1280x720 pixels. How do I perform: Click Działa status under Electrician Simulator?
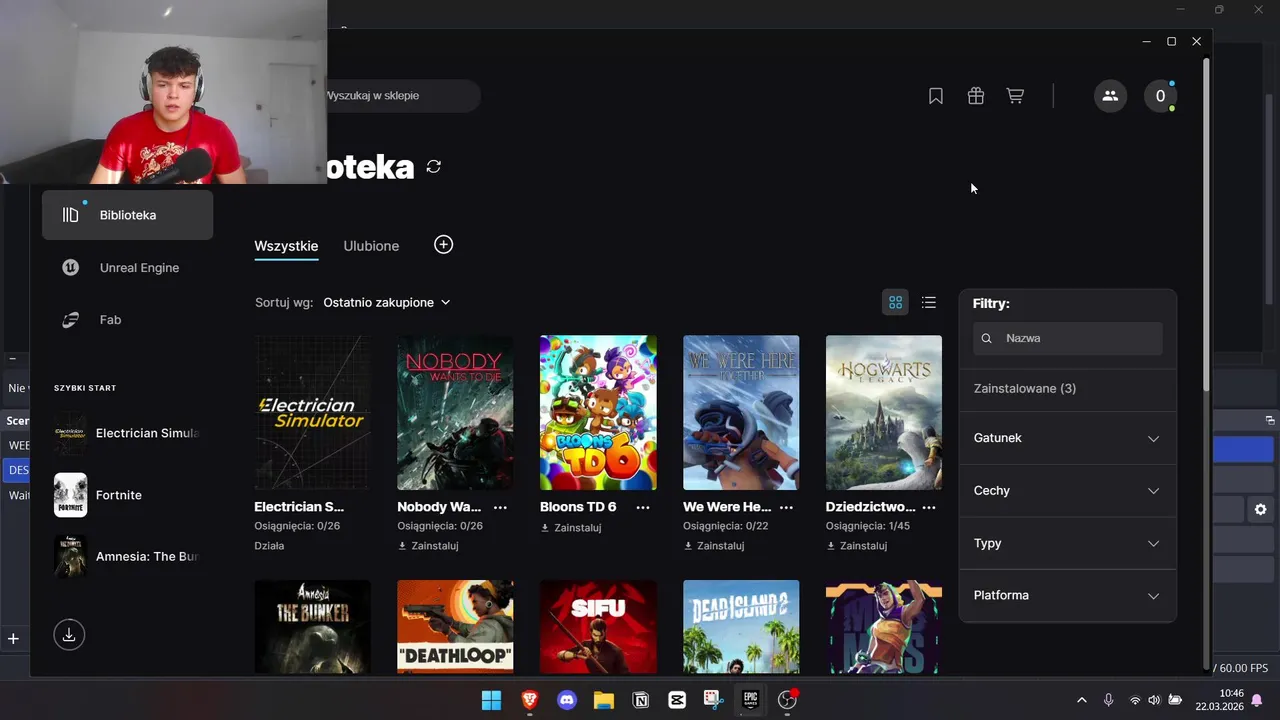[269, 546]
